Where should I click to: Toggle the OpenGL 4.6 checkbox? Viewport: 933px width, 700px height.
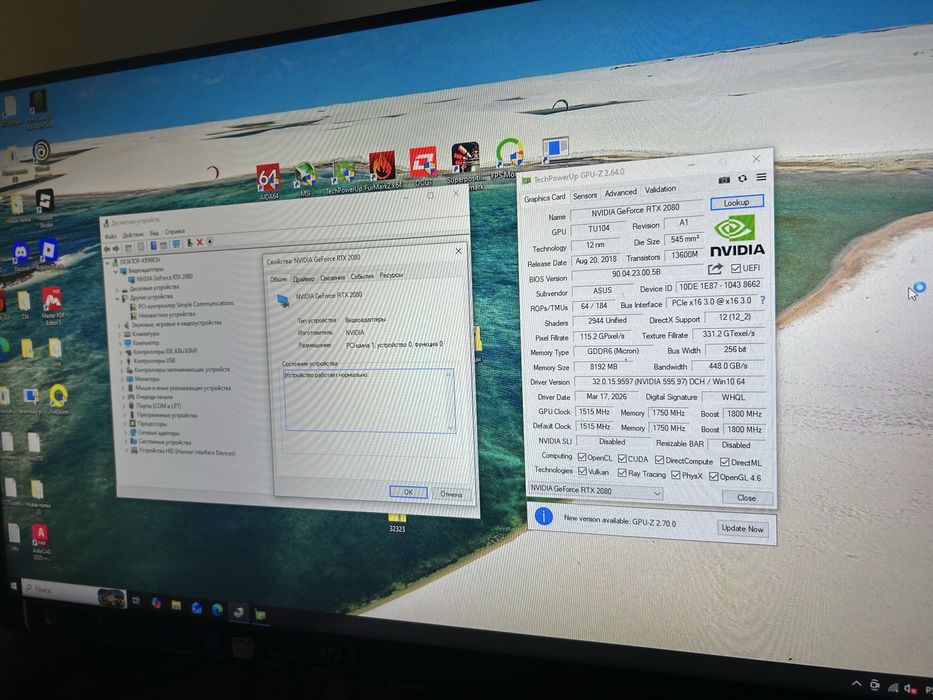click(713, 477)
